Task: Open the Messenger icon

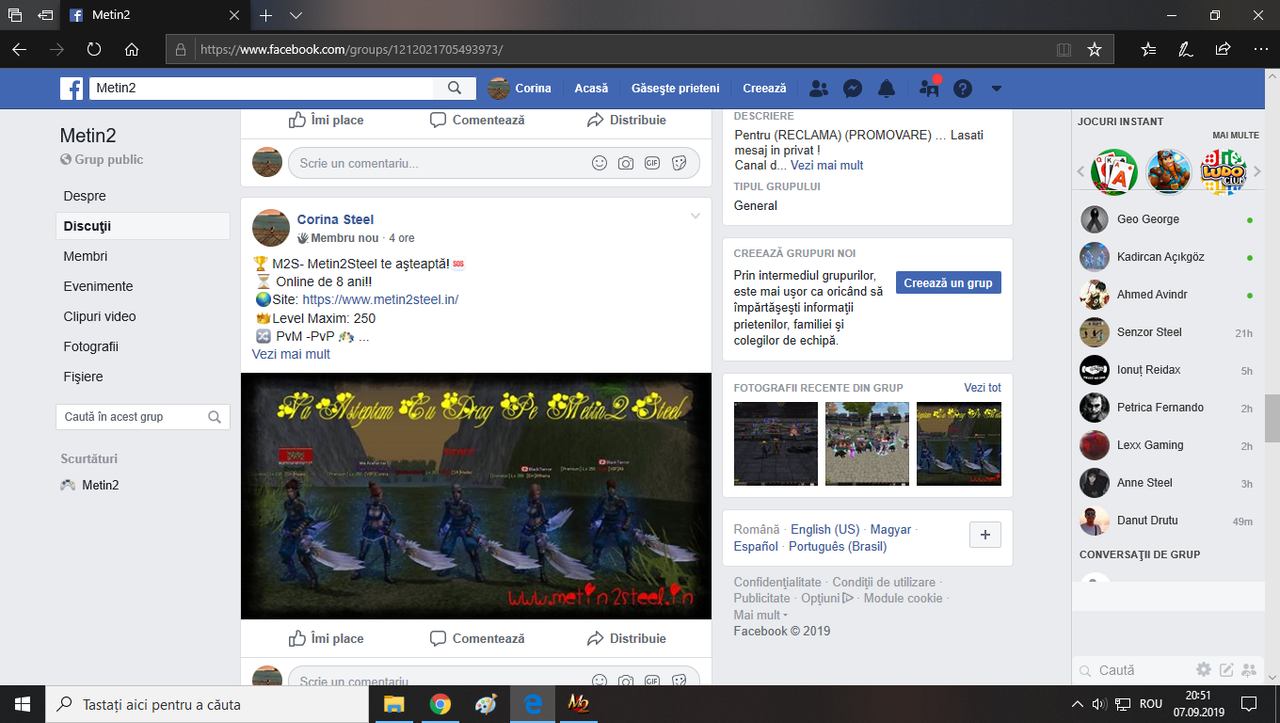Action: click(x=853, y=88)
